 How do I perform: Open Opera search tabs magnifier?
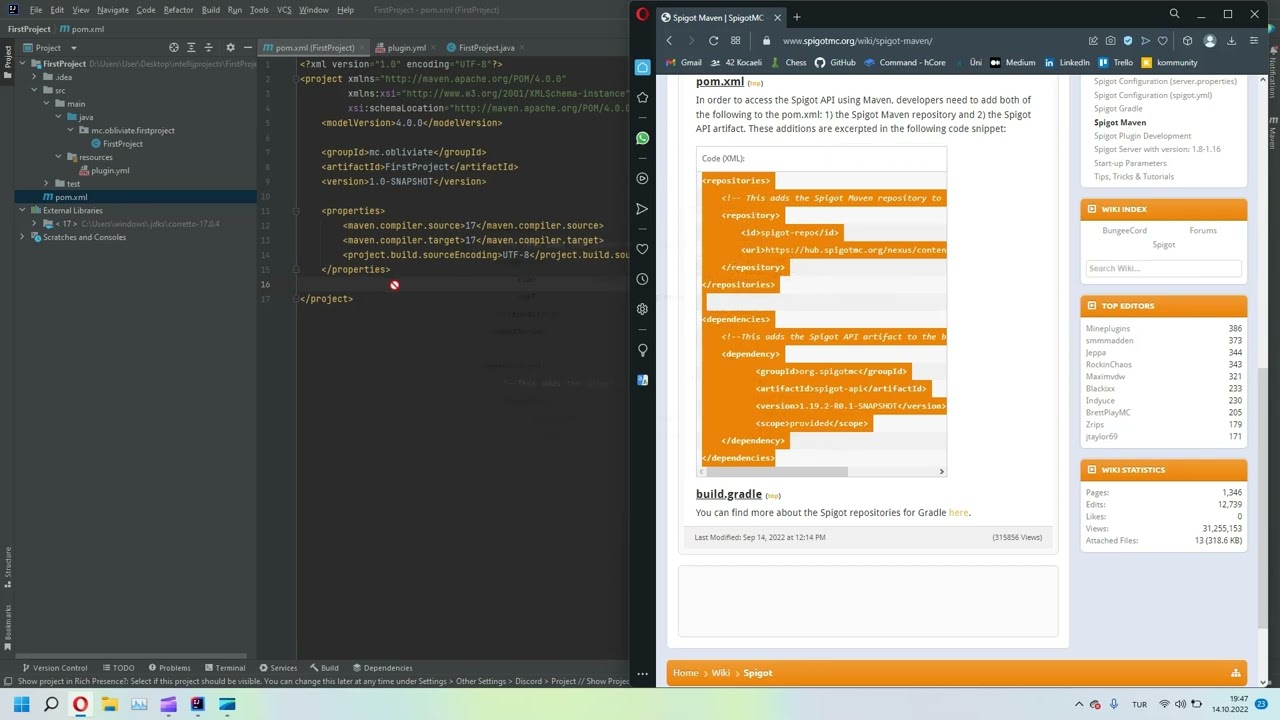pyautogui.click(x=1174, y=14)
